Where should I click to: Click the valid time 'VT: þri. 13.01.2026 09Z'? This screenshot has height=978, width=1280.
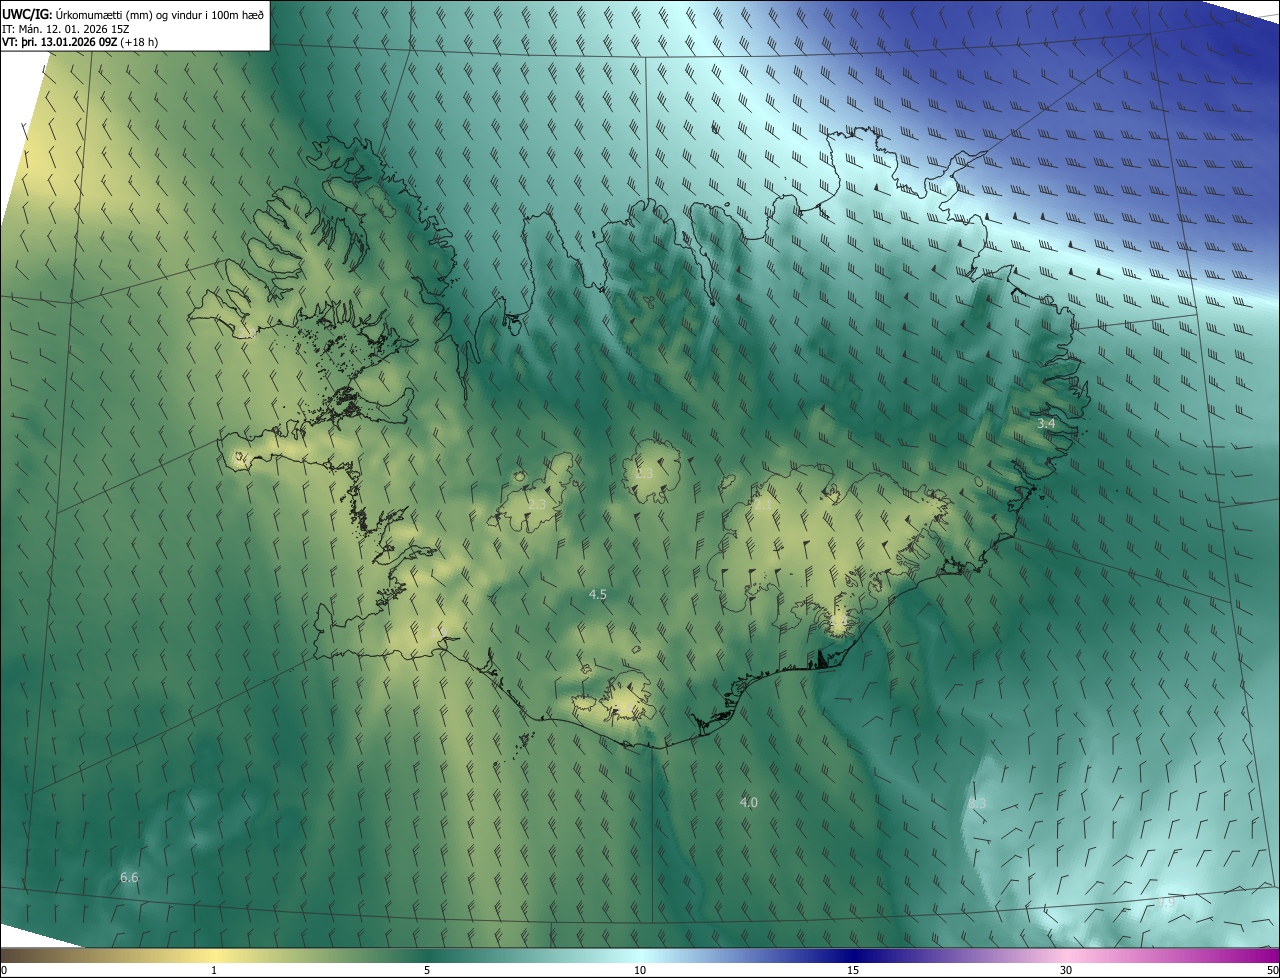click(59, 42)
